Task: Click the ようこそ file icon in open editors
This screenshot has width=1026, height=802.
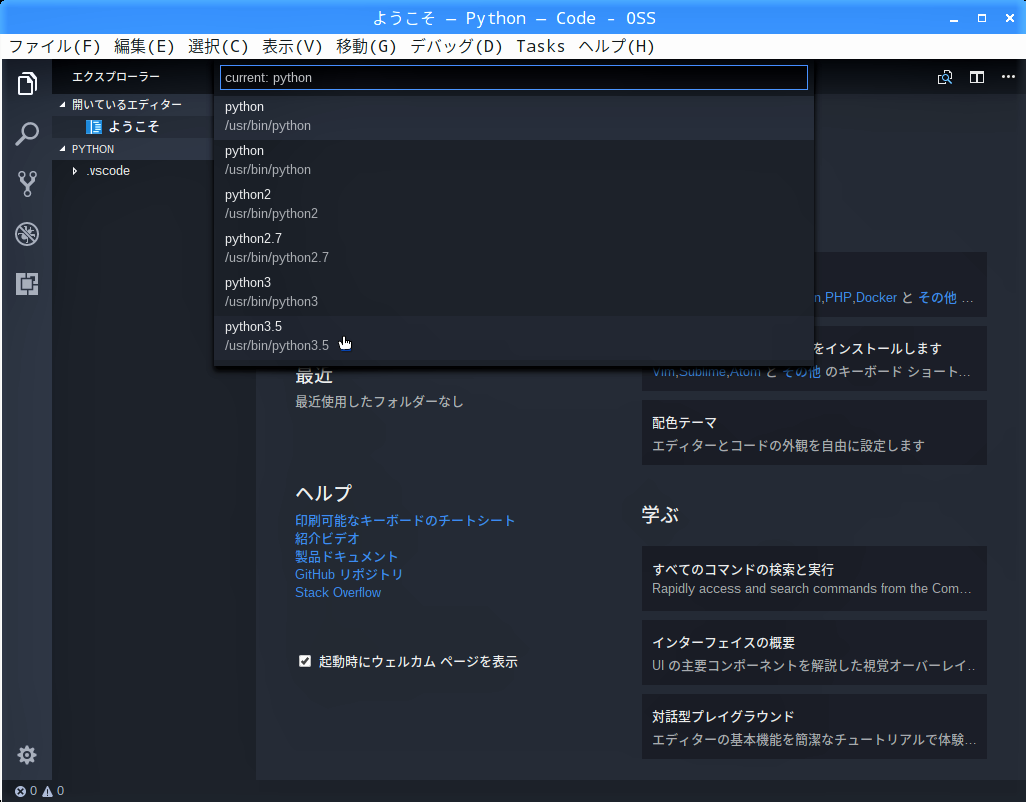Action: coord(94,127)
